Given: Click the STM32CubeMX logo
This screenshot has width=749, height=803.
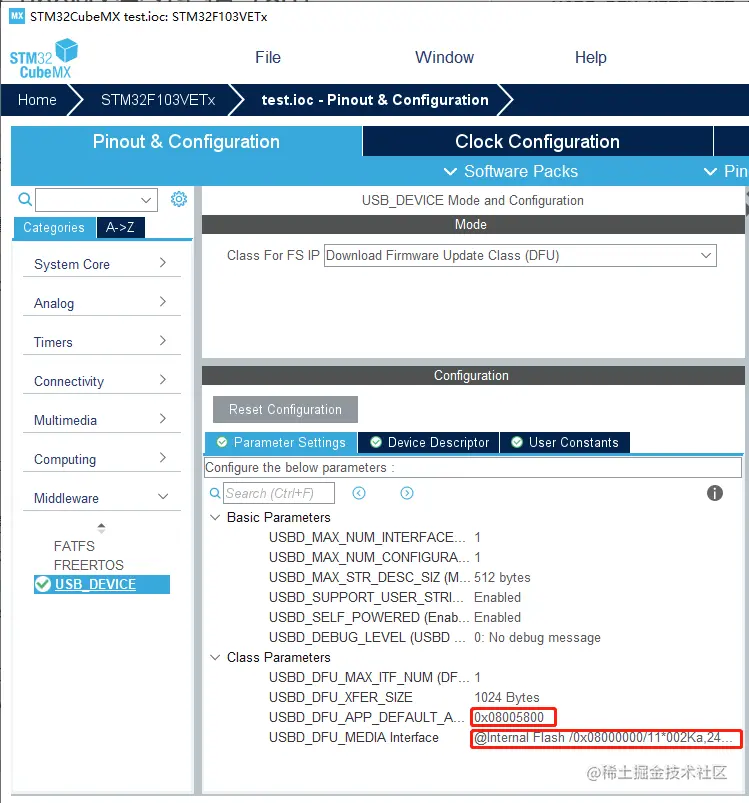Looking at the screenshot, I should coord(44,58).
